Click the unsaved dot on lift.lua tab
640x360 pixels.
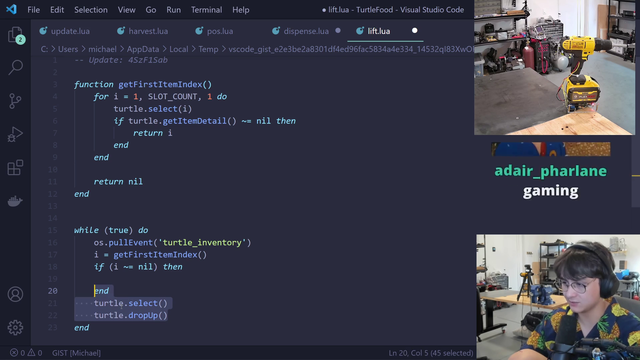click(x=414, y=31)
